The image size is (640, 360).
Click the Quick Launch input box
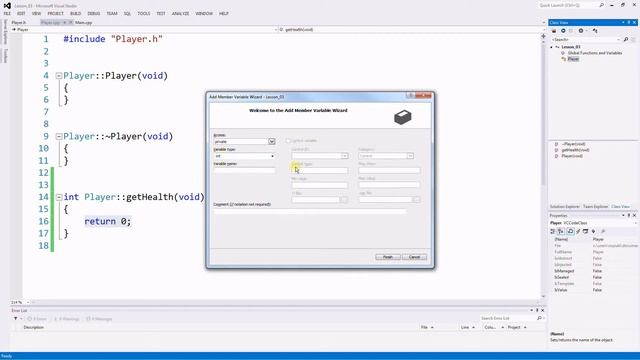[x=568, y=5]
